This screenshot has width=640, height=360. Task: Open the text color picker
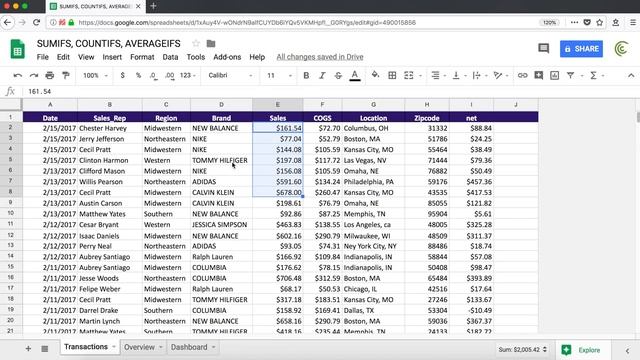355,76
